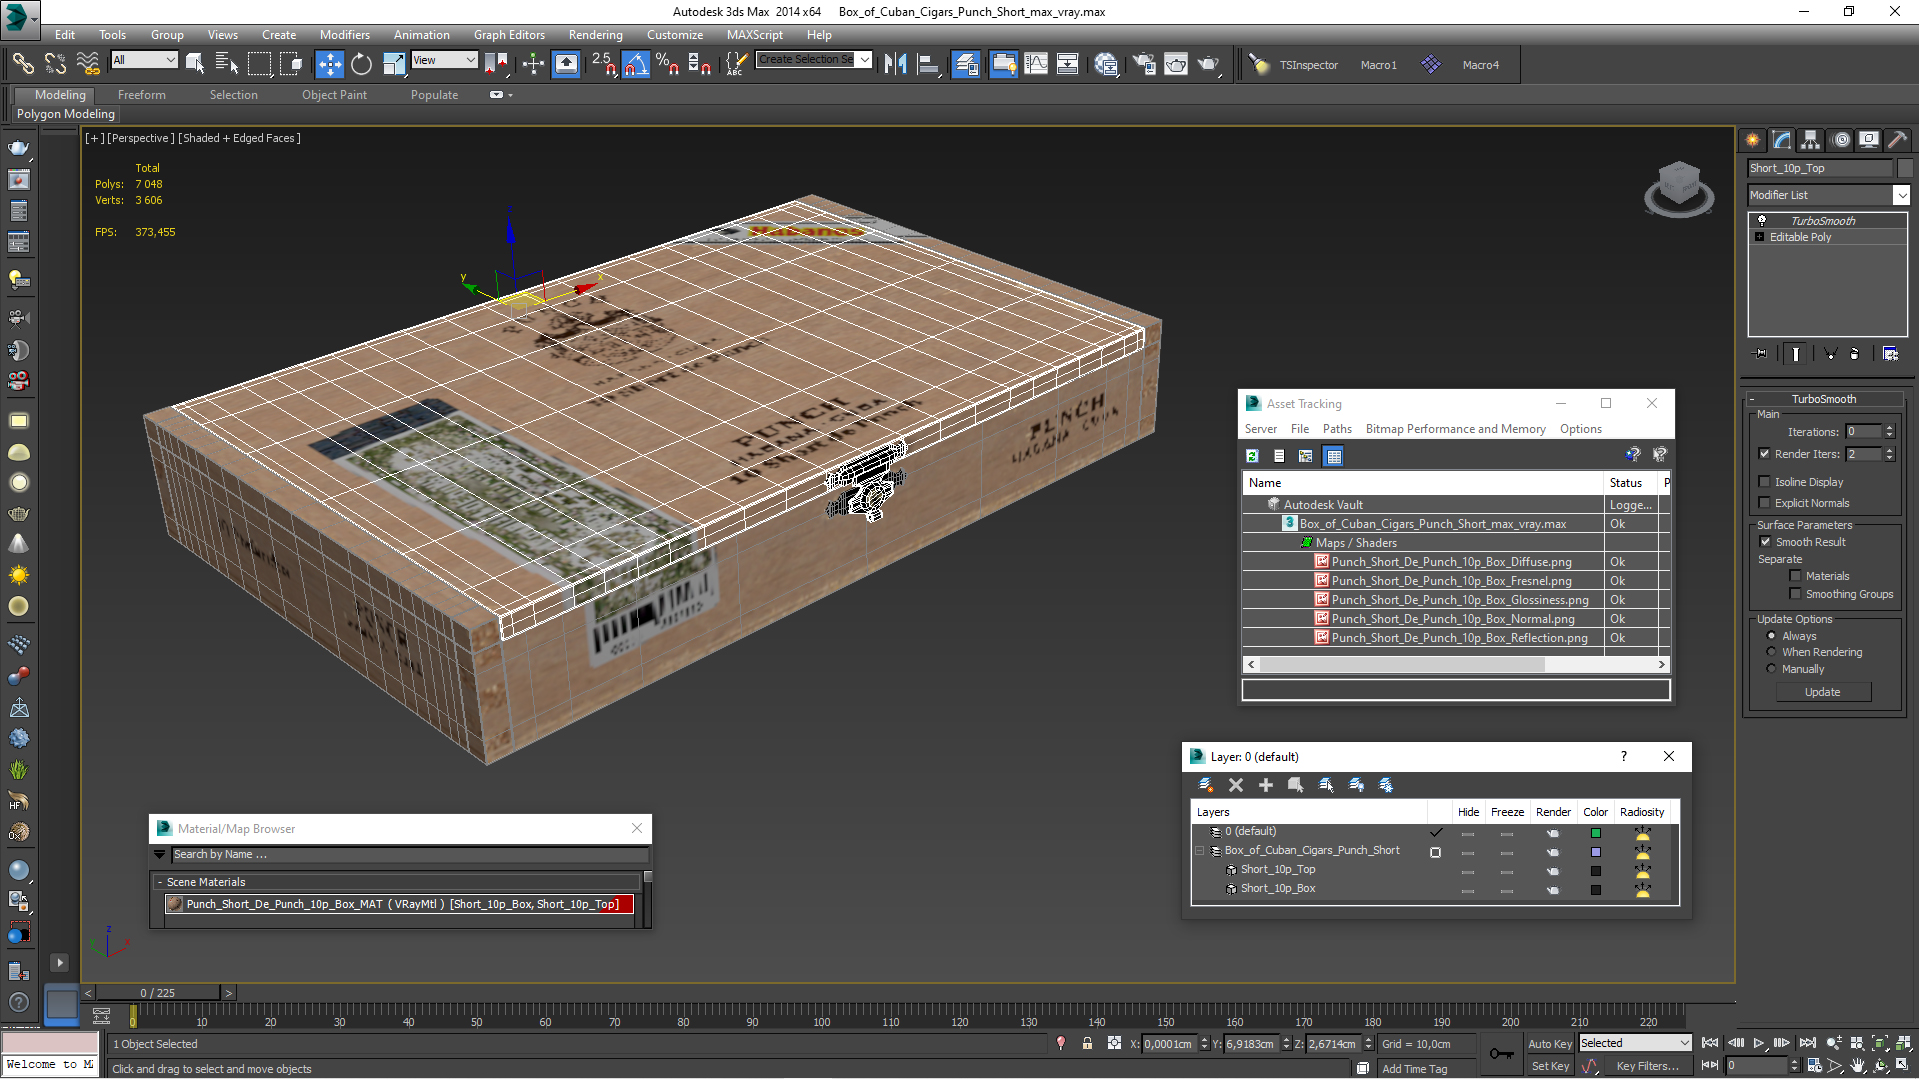The width and height of the screenshot is (1920, 1080).
Task: Open the Utilities hammer panel tab
Action: (1897, 140)
